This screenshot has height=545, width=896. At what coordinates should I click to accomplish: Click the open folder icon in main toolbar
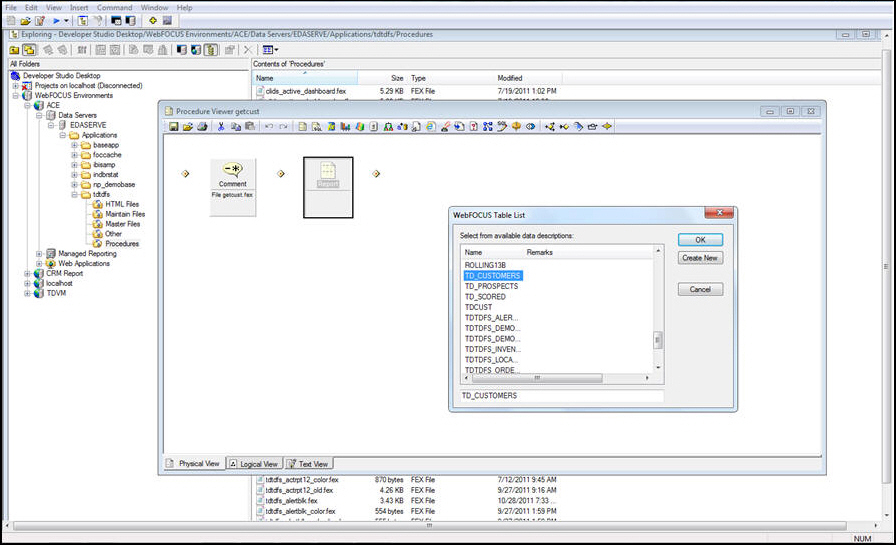click(x=25, y=21)
